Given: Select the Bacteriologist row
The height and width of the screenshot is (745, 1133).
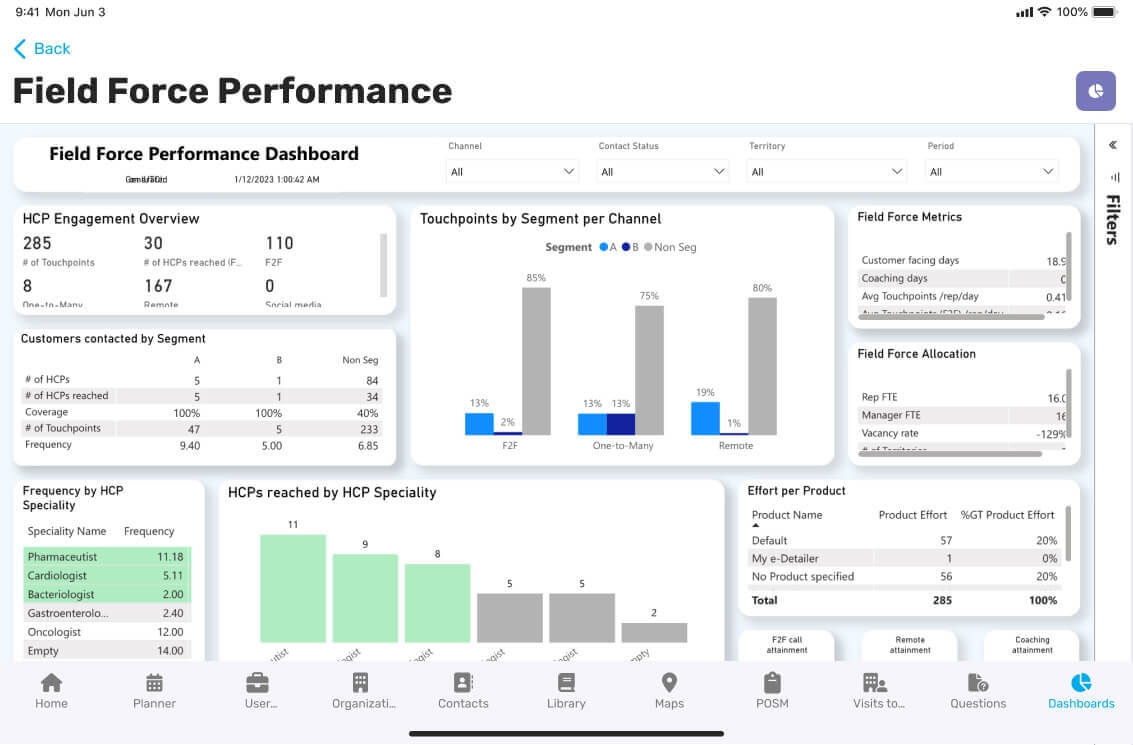Looking at the screenshot, I should [x=107, y=595].
